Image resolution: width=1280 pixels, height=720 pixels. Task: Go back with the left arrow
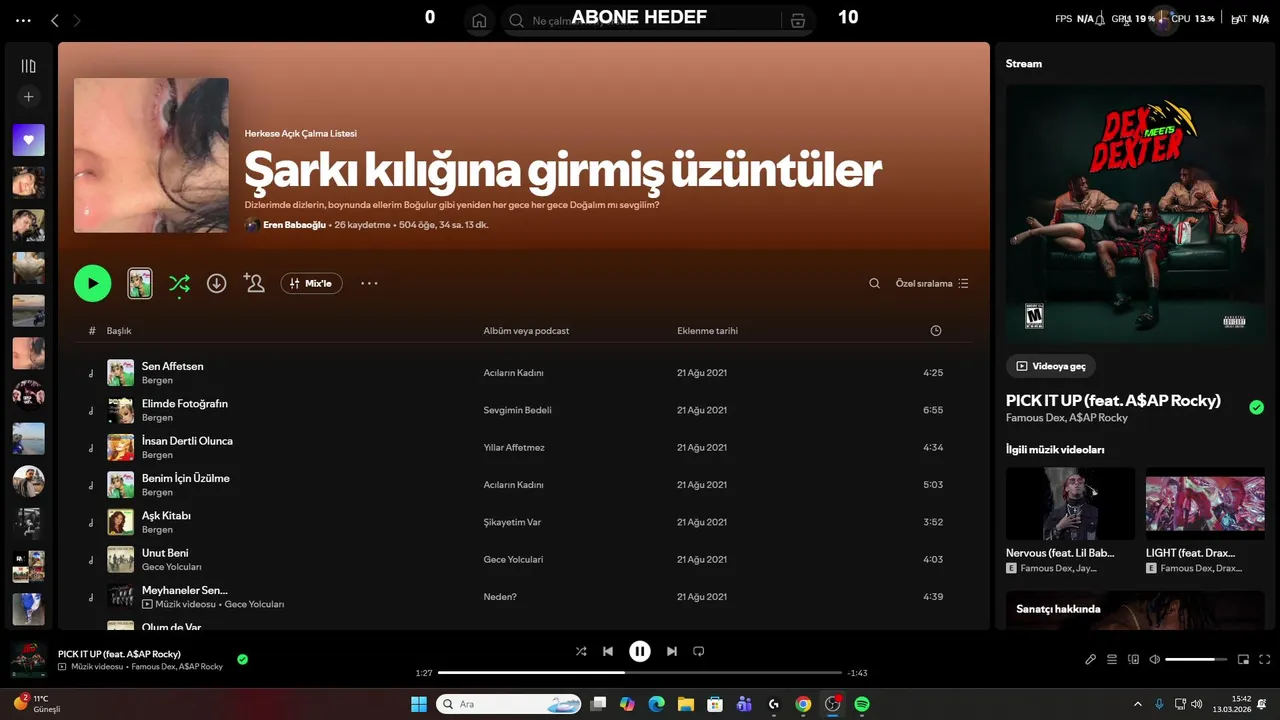pyautogui.click(x=55, y=20)
